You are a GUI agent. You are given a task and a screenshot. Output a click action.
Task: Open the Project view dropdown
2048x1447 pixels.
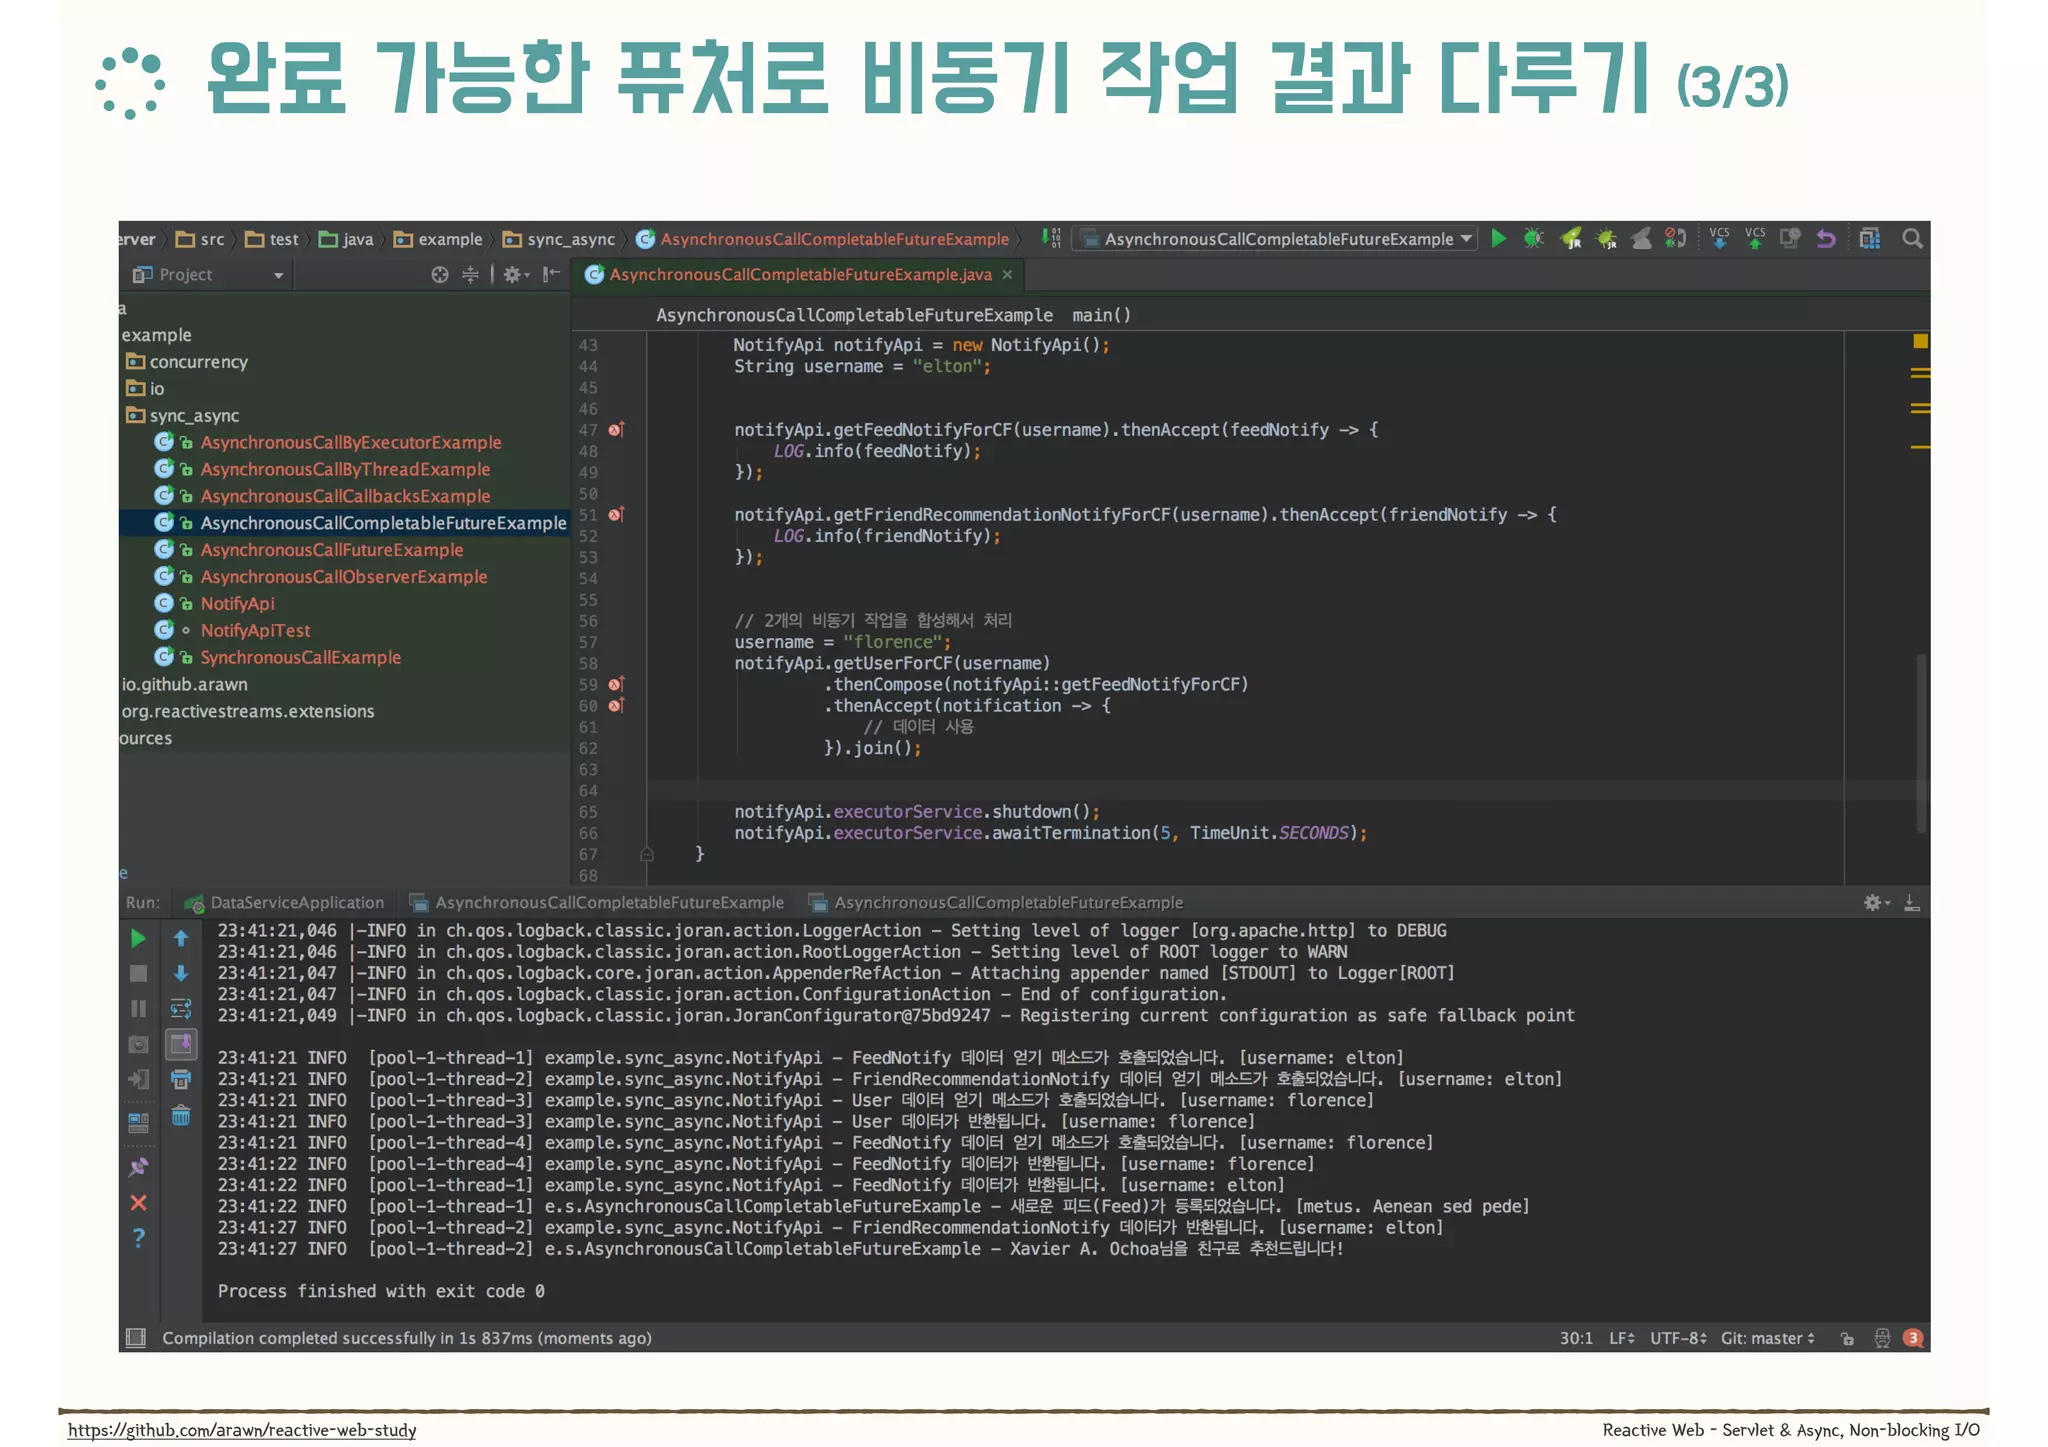click(x=277, y=275)
